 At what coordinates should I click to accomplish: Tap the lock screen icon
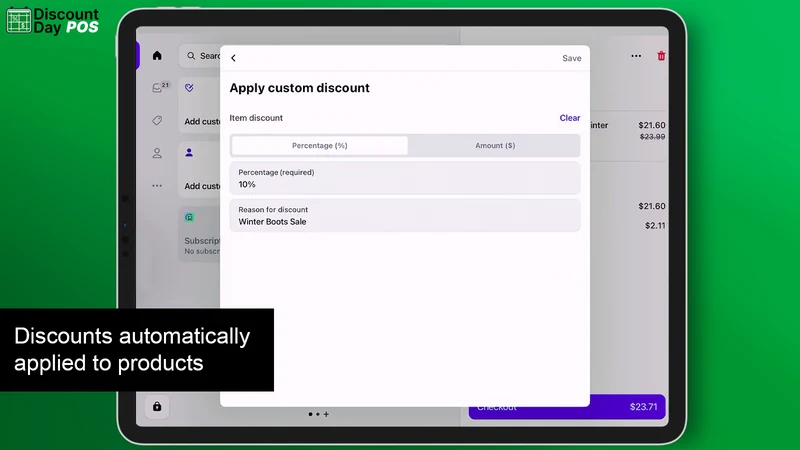pyautogui.click(x=157, y=407)
